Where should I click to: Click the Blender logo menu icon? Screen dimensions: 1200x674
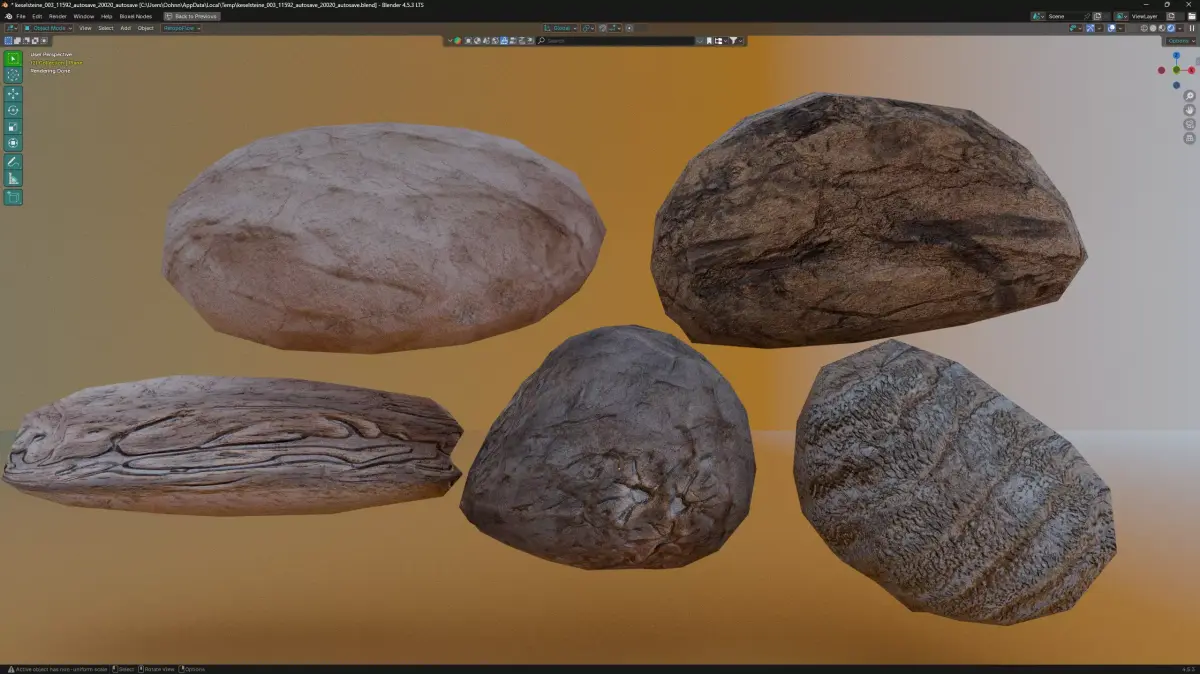[x=8, y=16]
